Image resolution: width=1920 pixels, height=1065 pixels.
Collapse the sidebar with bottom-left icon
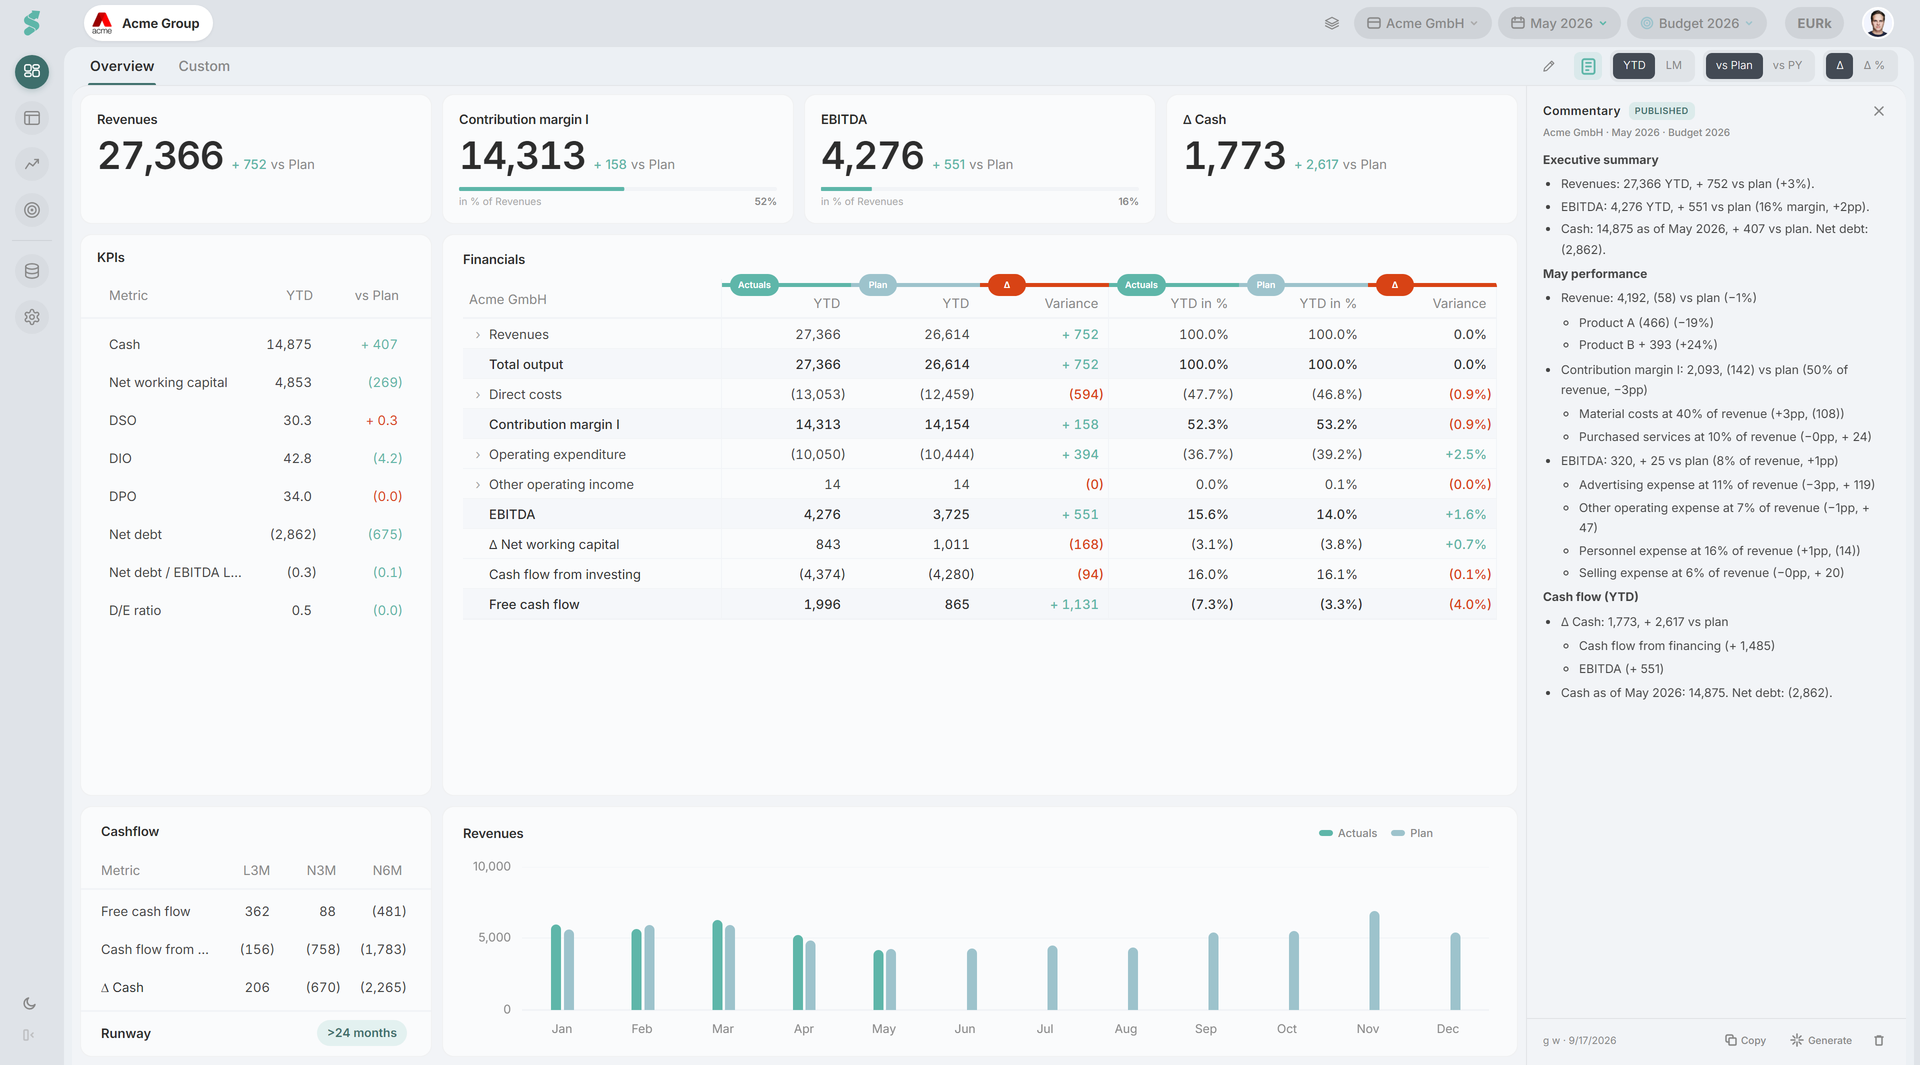29,1035
